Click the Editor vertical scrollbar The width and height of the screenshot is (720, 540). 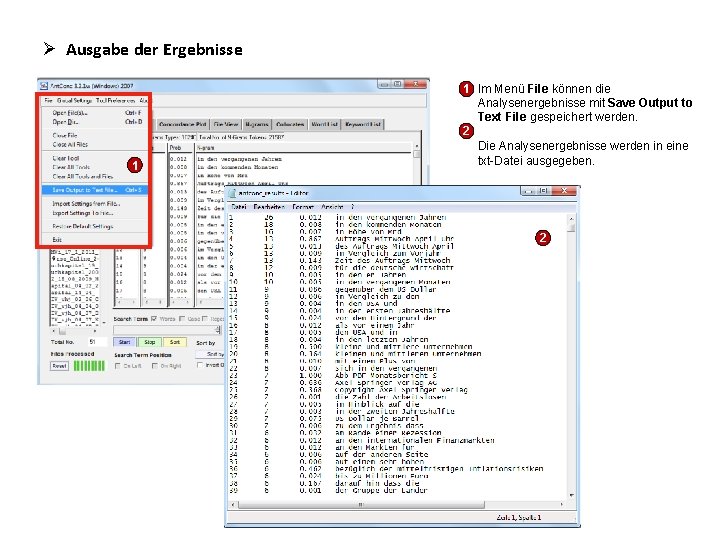point(571,355)
